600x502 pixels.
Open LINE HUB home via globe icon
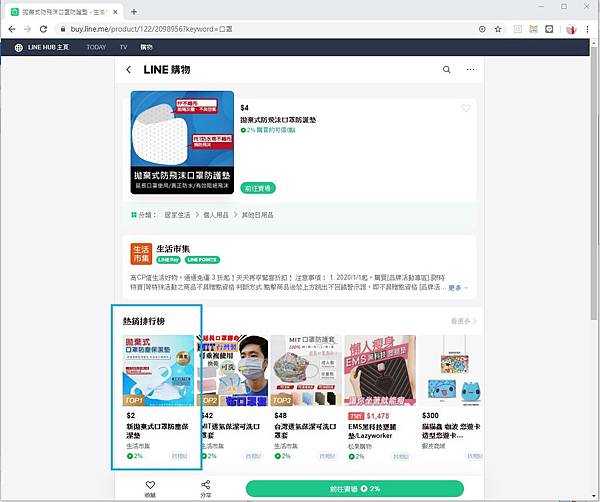coord(18,47)
